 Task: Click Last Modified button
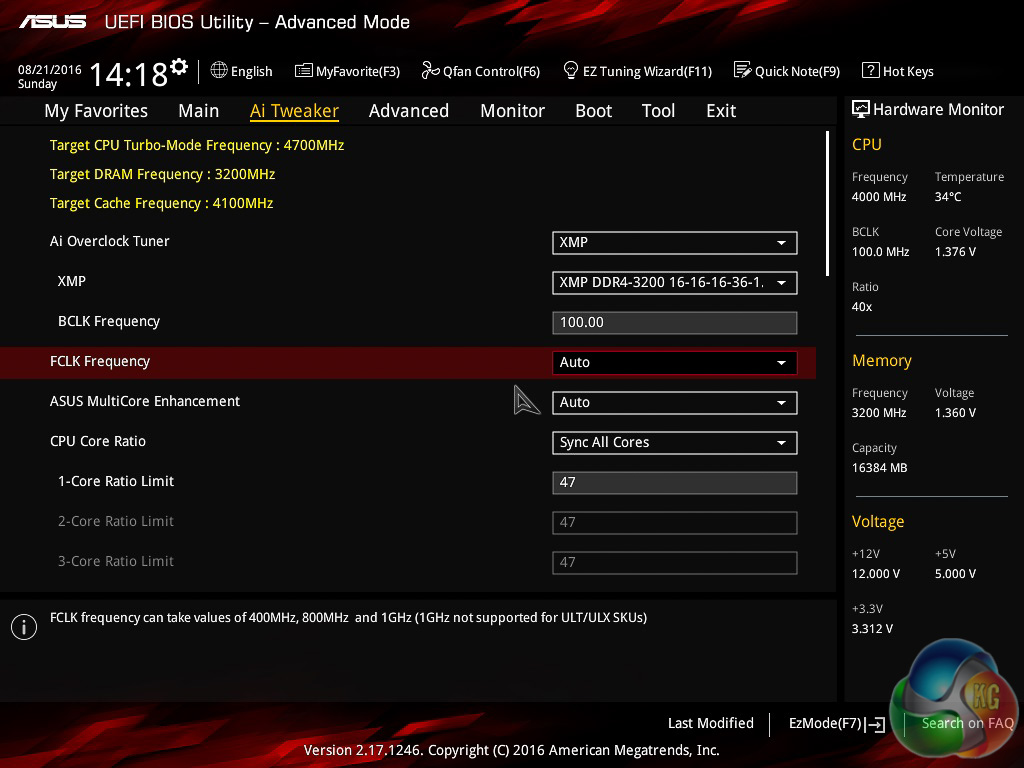[711, 723]
